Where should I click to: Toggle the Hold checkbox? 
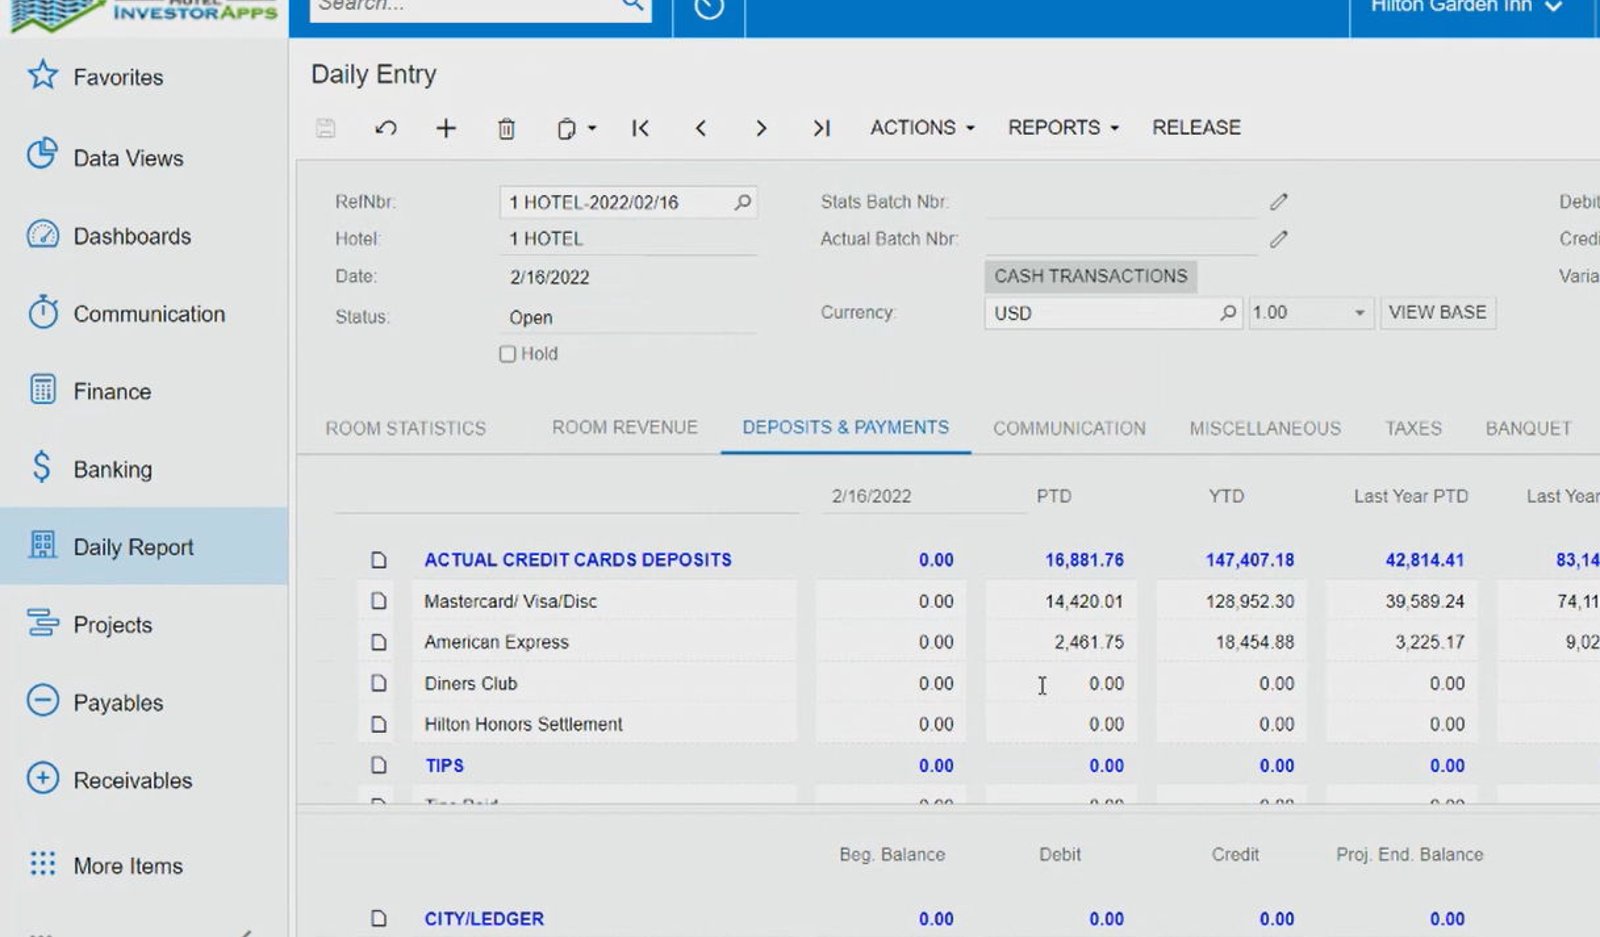507,354
